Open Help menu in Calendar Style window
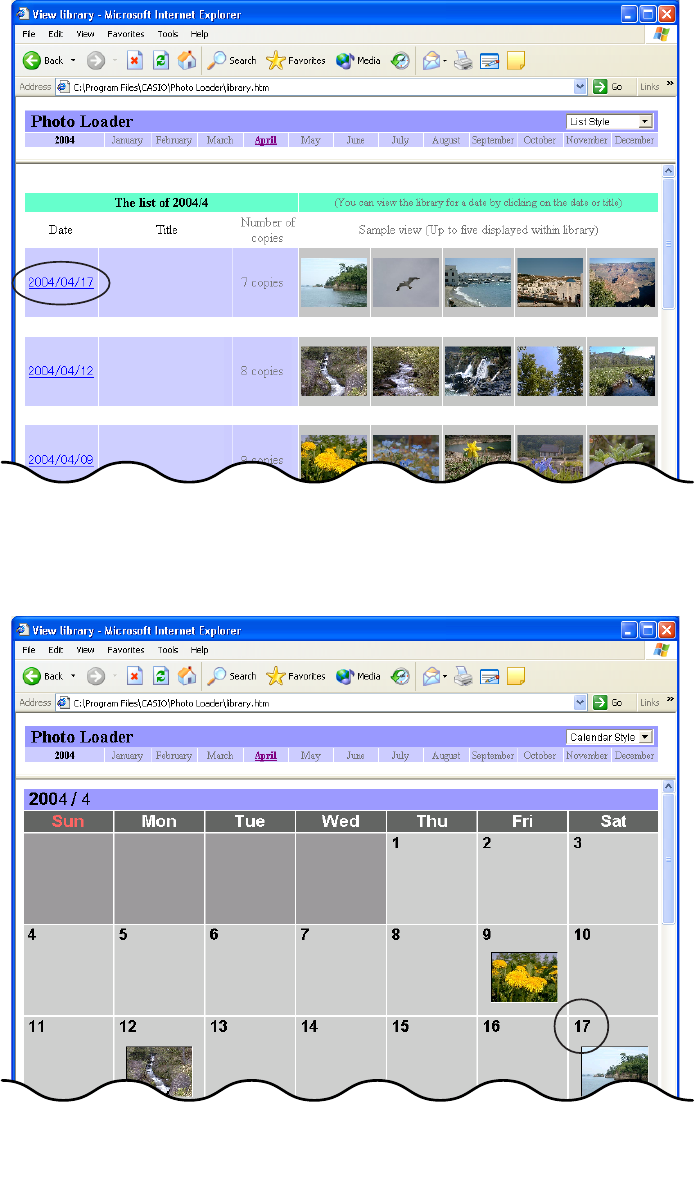Viewport: 695px width, 1177px height. [x=199, y=650]
